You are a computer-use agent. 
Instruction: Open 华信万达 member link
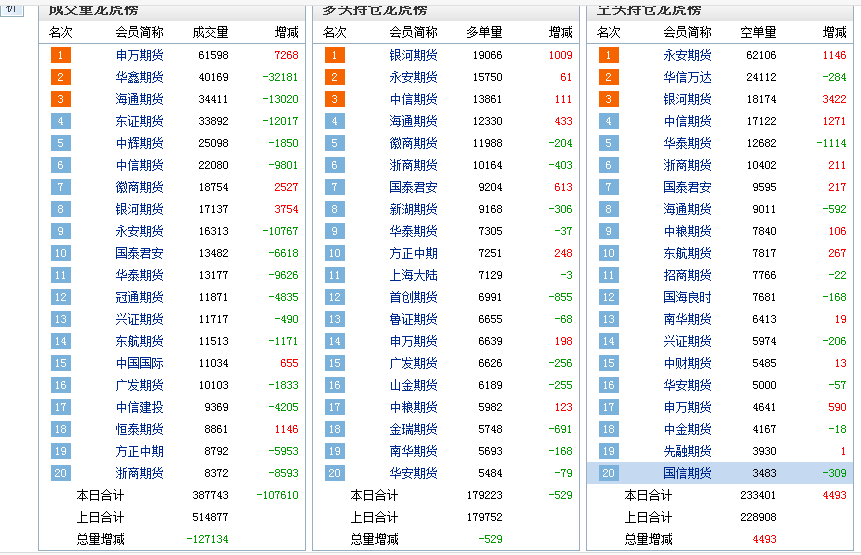(687, 77)
